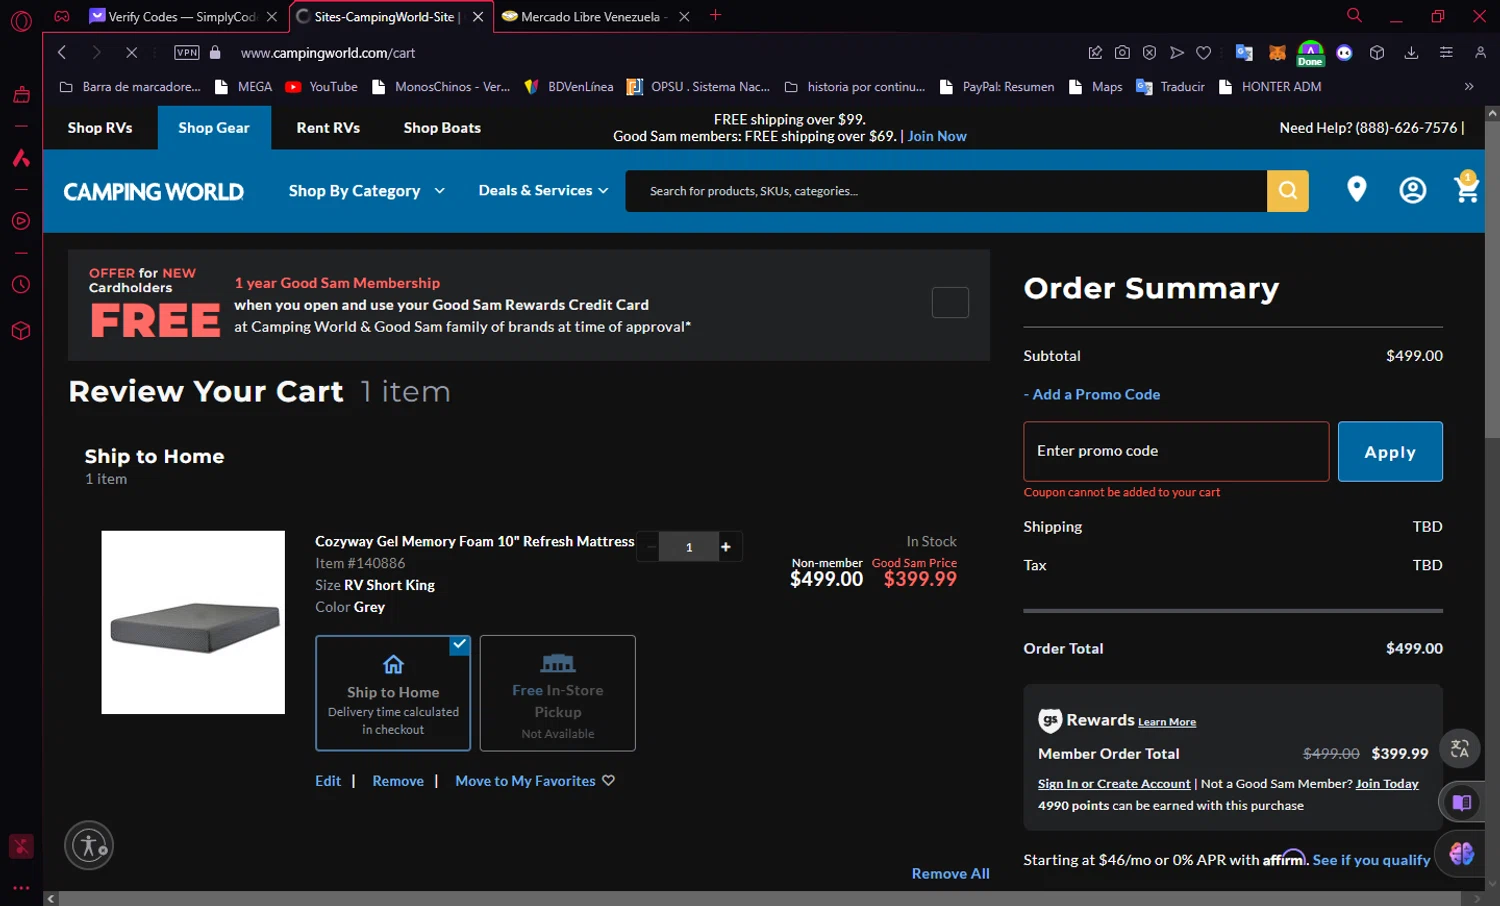This screenshot has width=1500, height=906.
Task: Show more bookmarks chevron
Action: pyautogui.click(x=1468, y=87)
